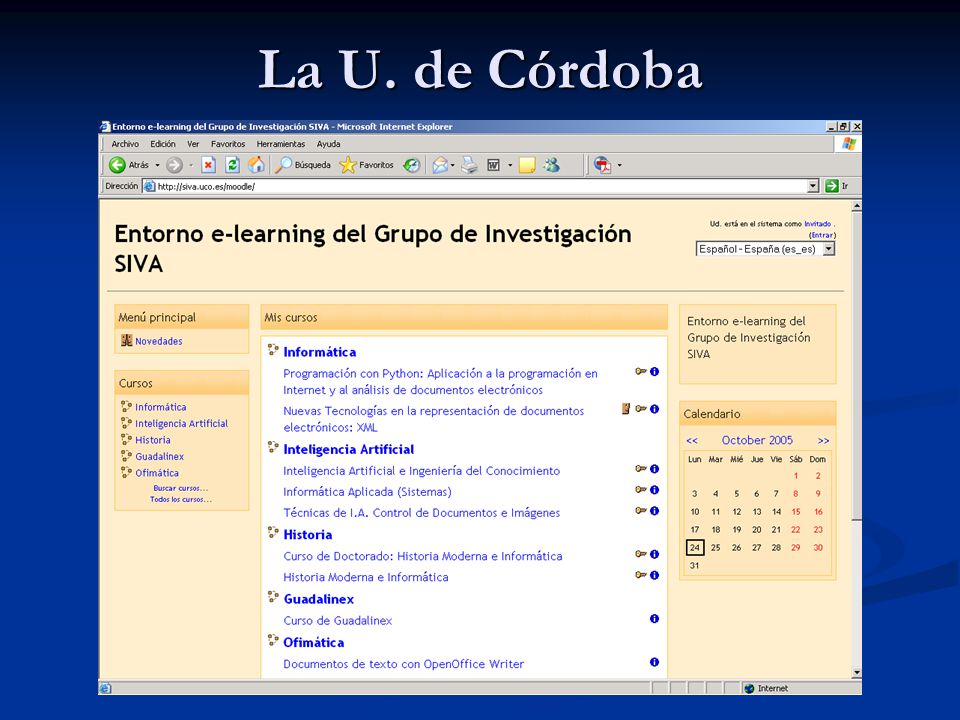Click the Entrar login link
This screenshot has width=960, height=720.
822,235
